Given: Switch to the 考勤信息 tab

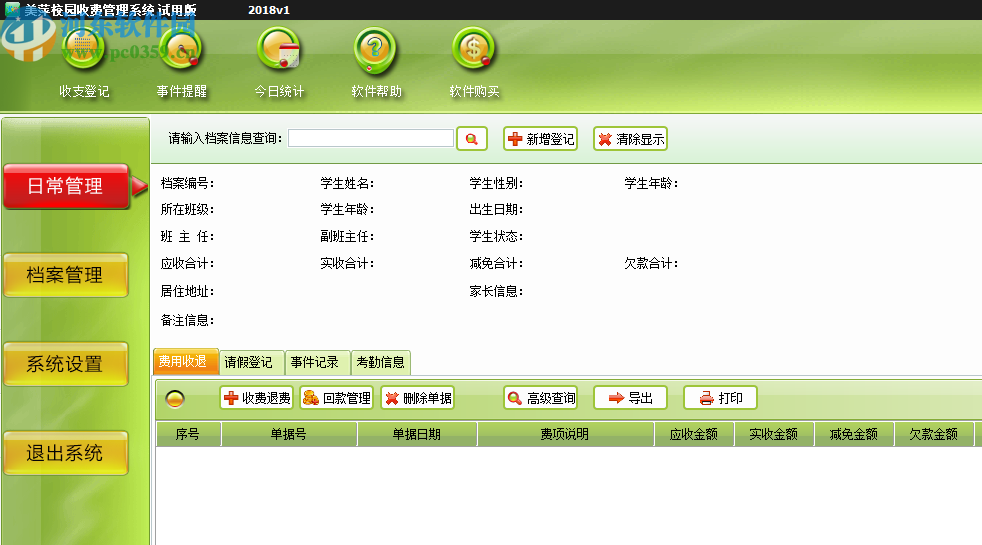Looking at the screenshot, I should (380, 362).
